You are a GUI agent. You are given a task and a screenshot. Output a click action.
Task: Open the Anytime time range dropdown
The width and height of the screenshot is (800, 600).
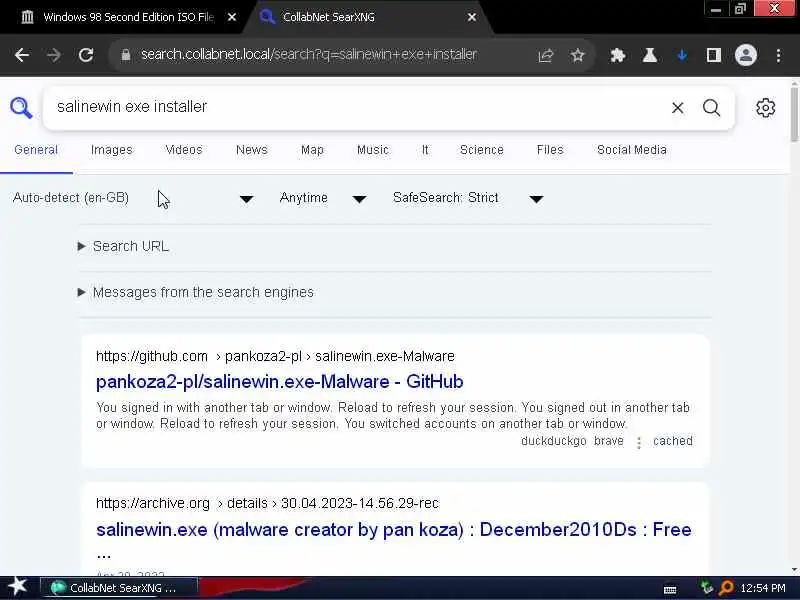click(x=322, y=198)
